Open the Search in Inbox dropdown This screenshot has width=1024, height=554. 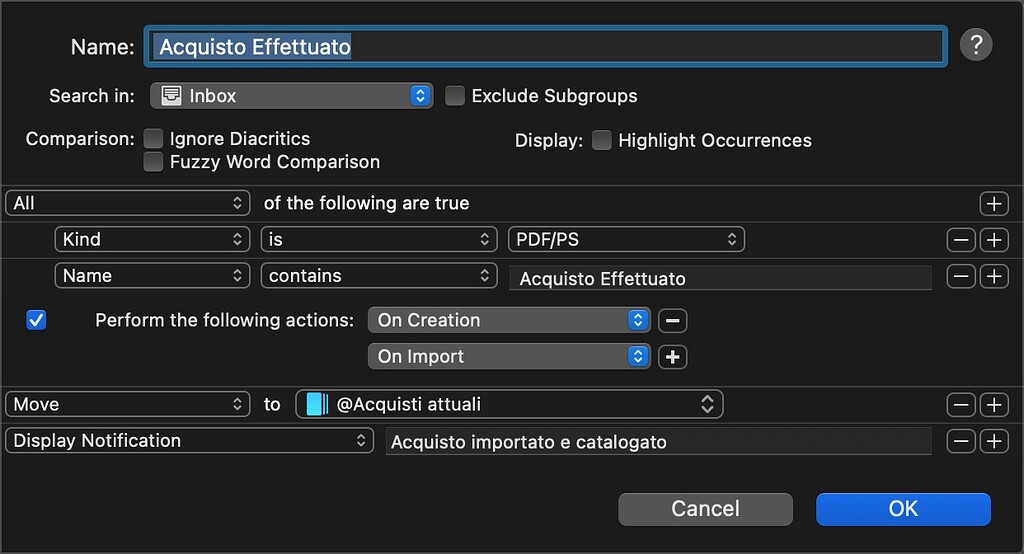point(291,96)
